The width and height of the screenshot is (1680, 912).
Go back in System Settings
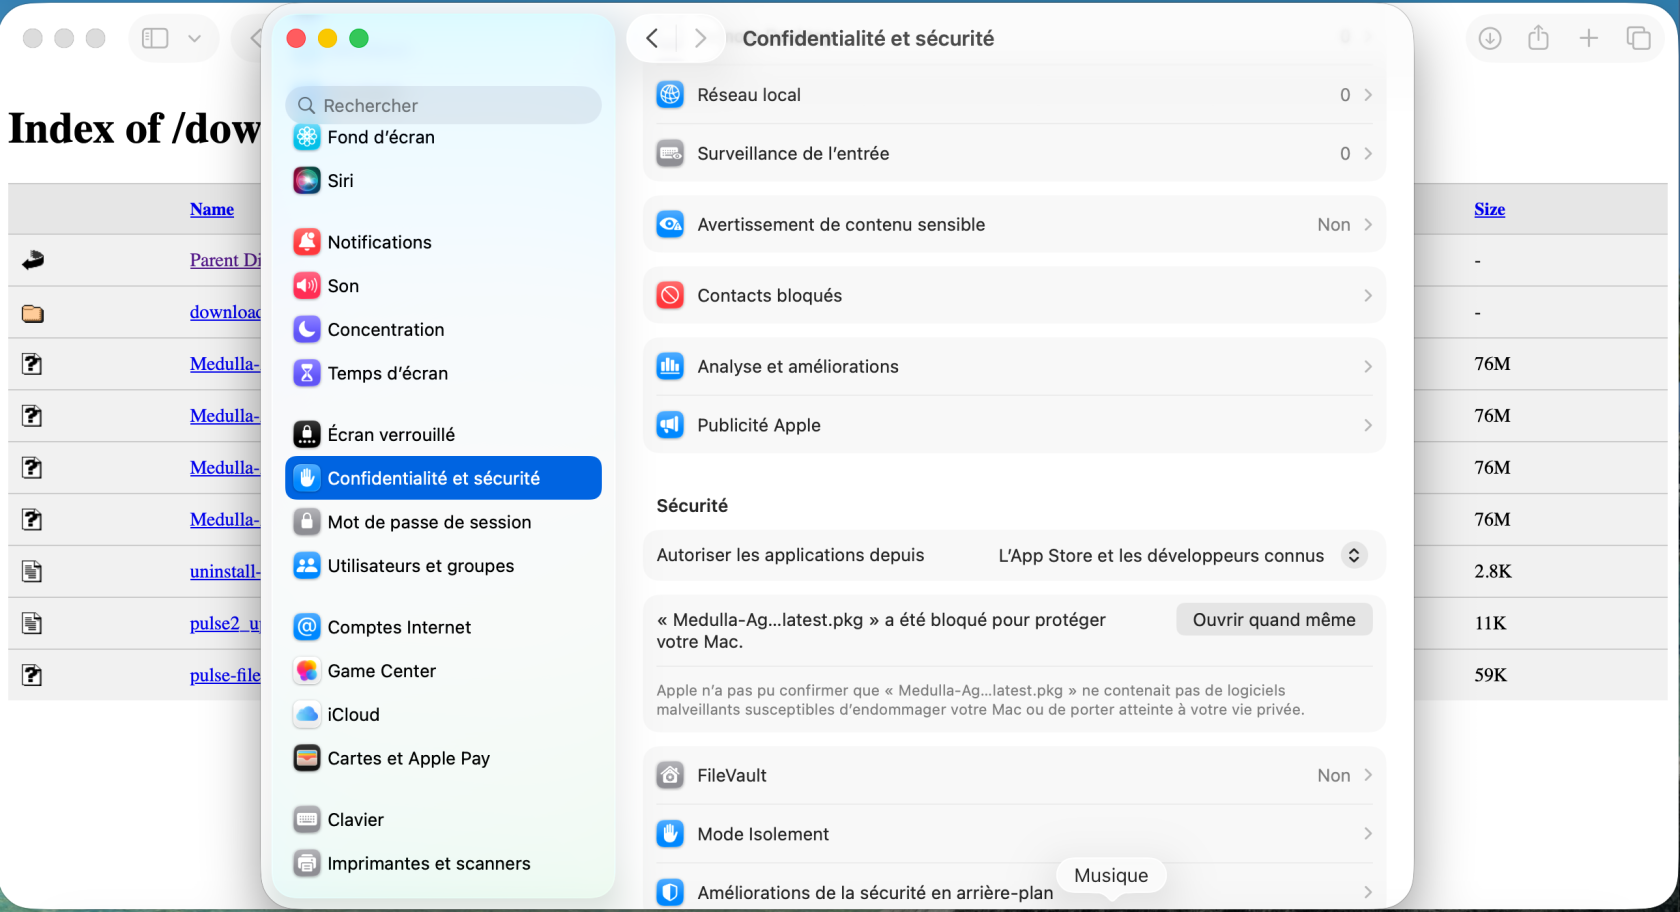[x=652, y=38]
